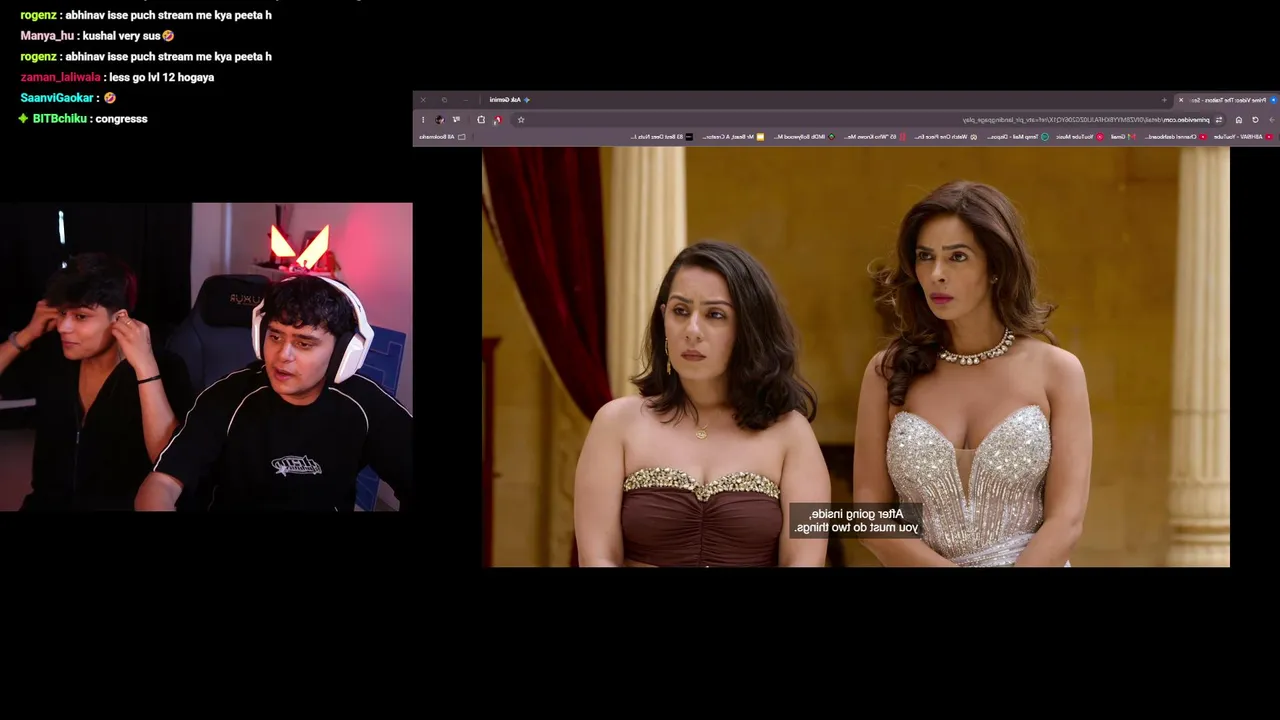Click chat username Manya_hu
This screenshot has height=720, width=1280.
47,36
